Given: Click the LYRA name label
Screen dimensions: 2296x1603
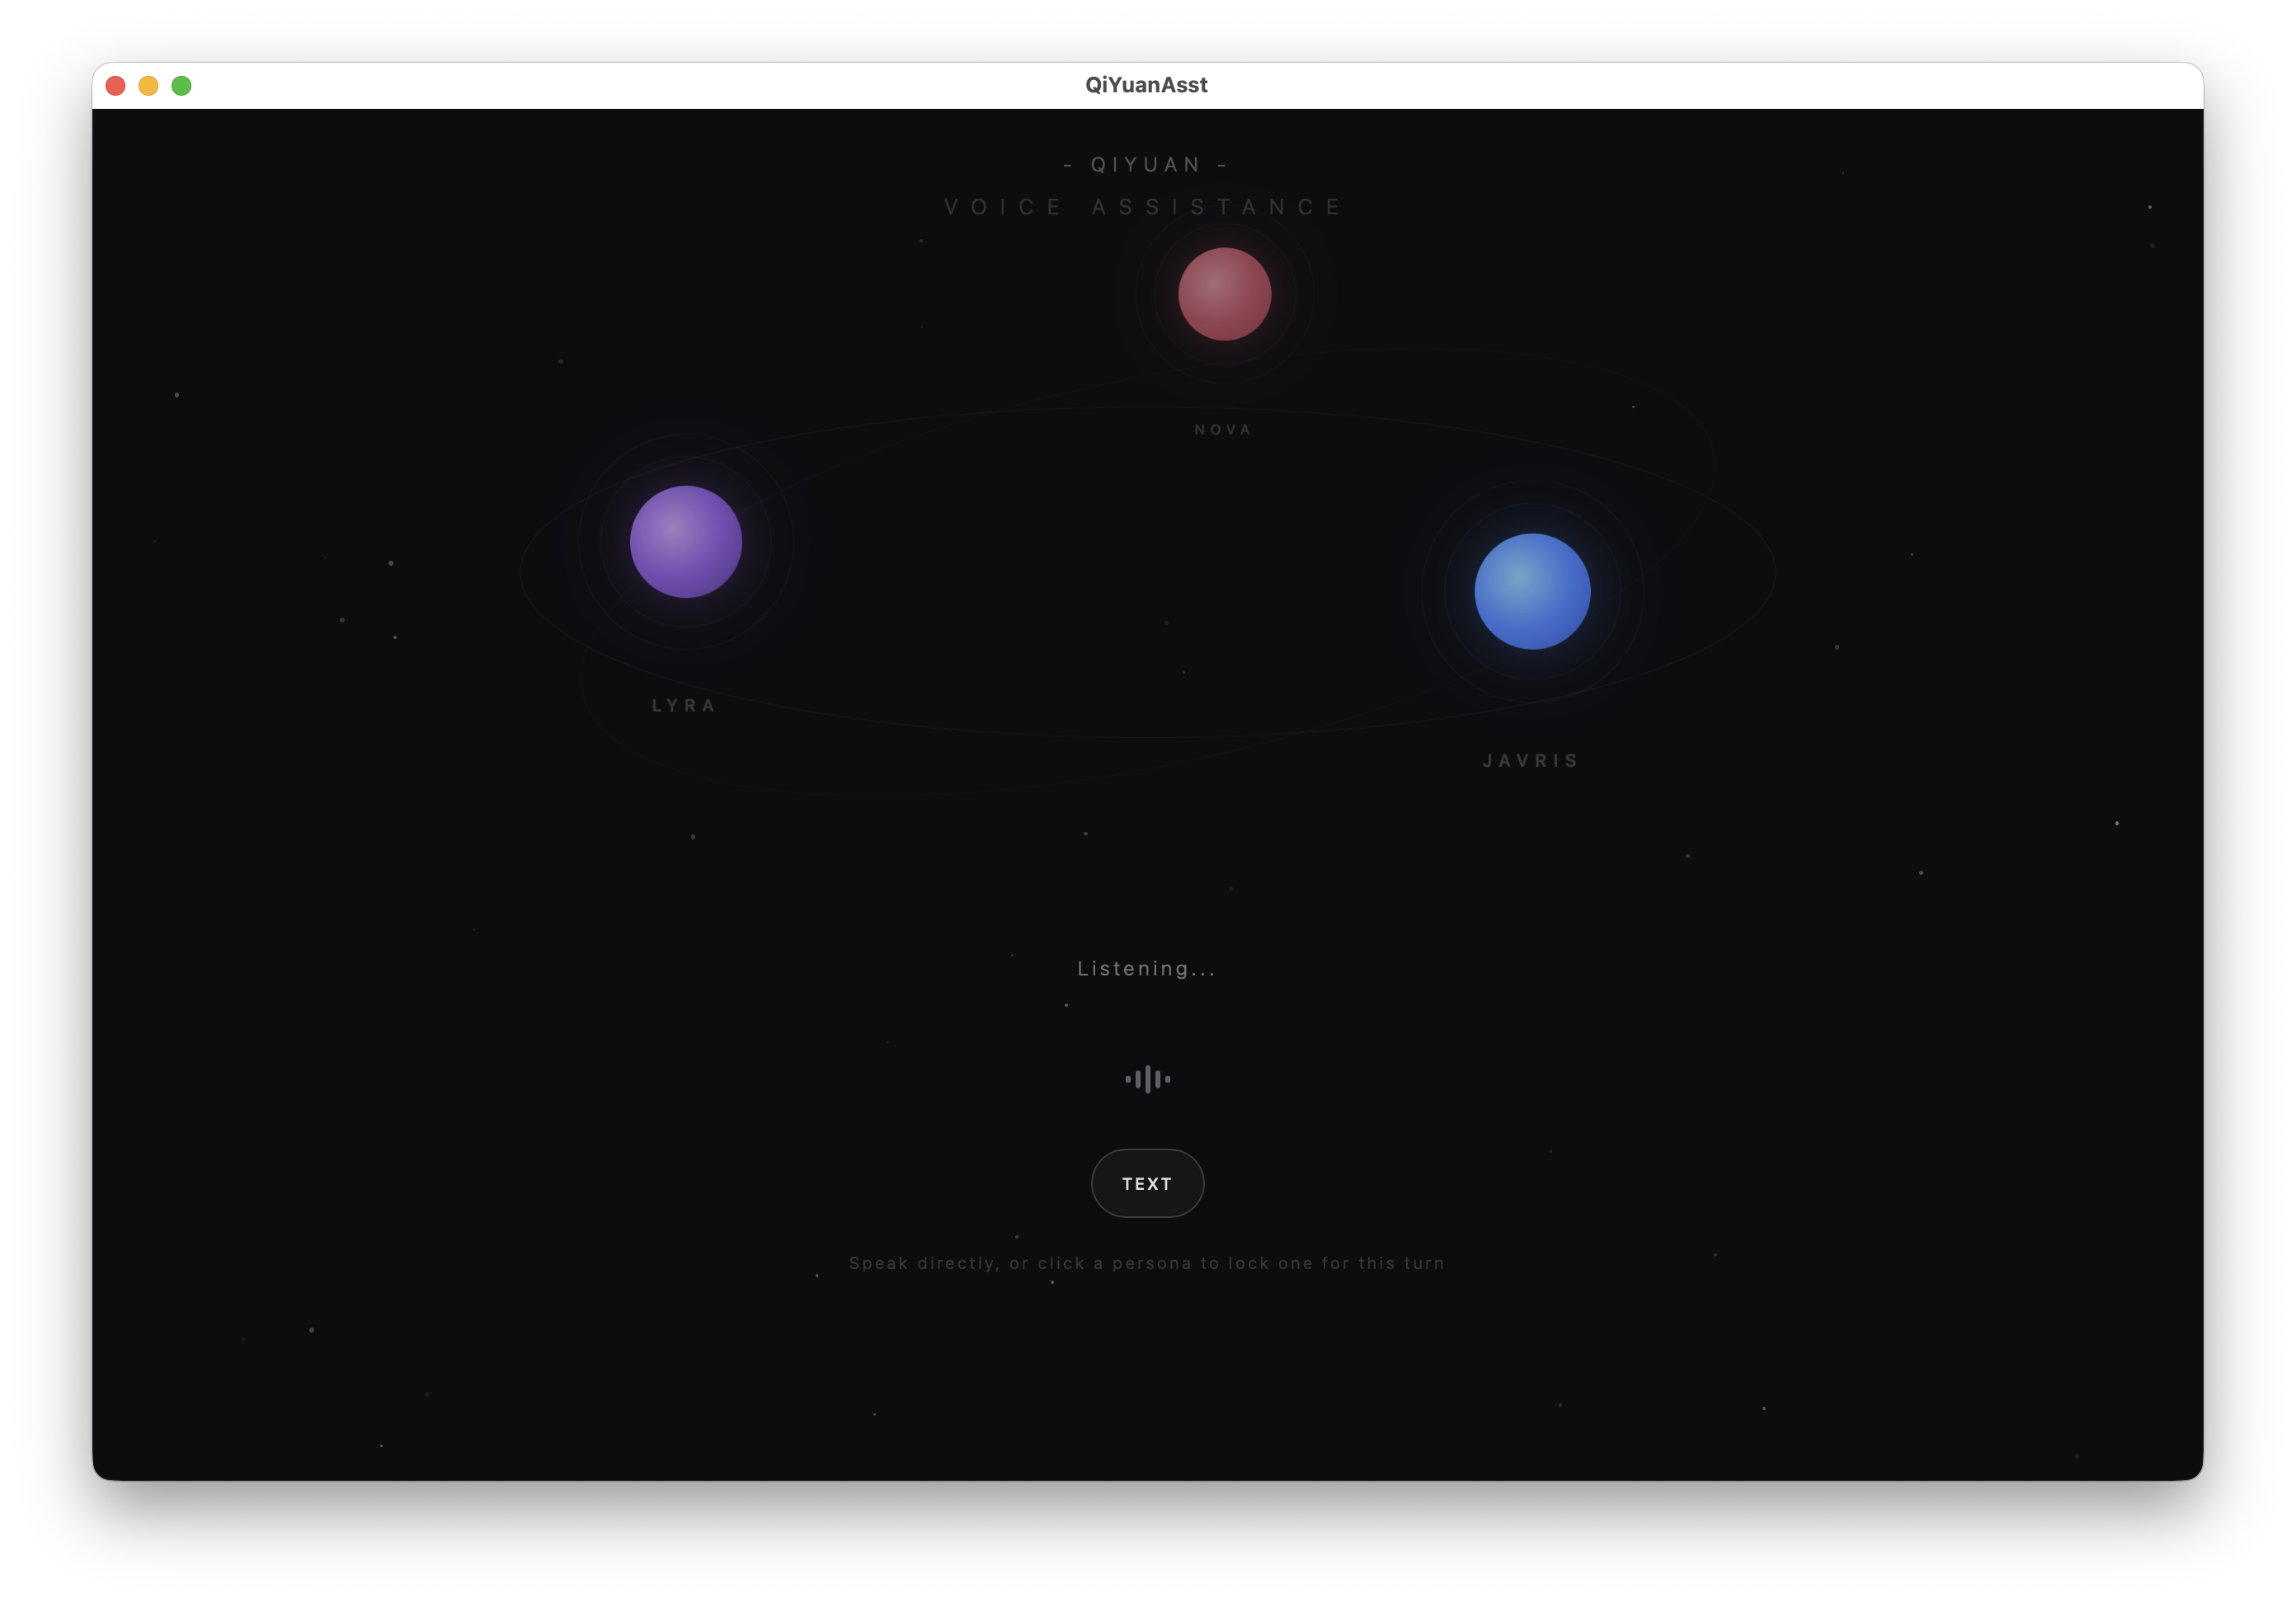Looking at the screenshot, I should tap(684, 706).
